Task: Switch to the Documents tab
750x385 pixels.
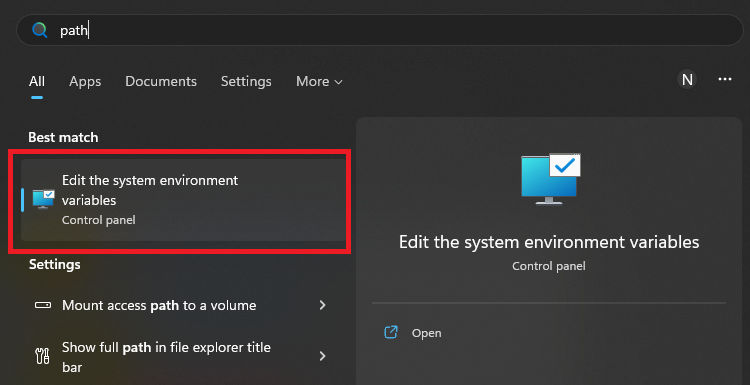Action: point(161,81)
